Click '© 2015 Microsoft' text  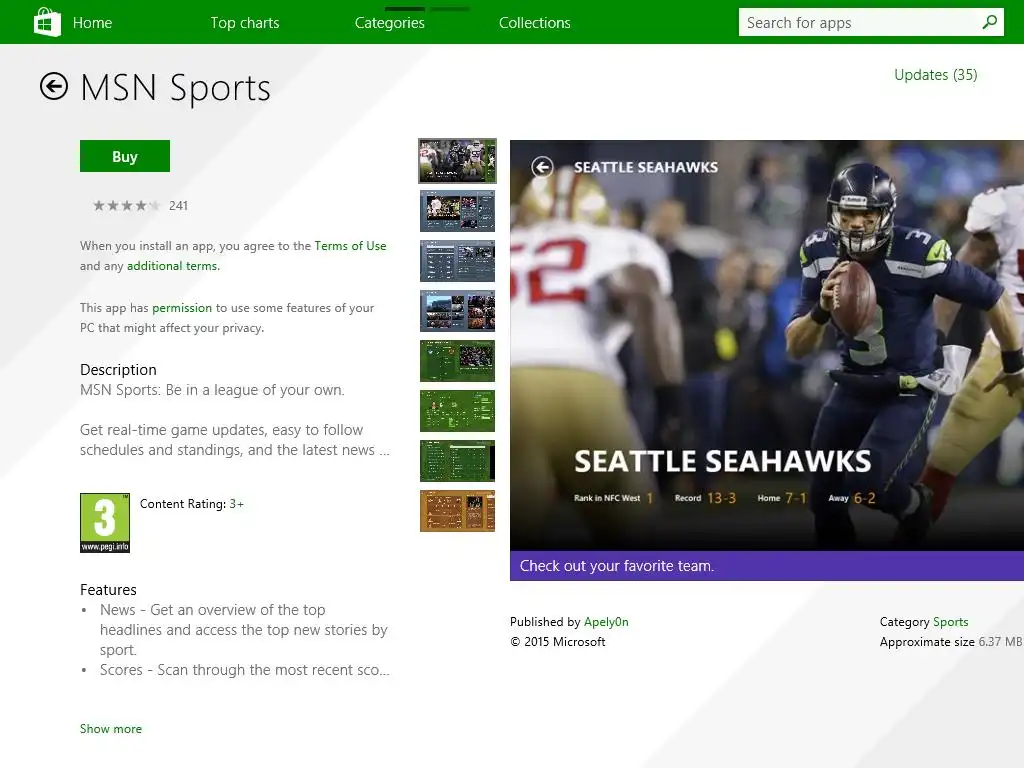click(x=558, y=642)
